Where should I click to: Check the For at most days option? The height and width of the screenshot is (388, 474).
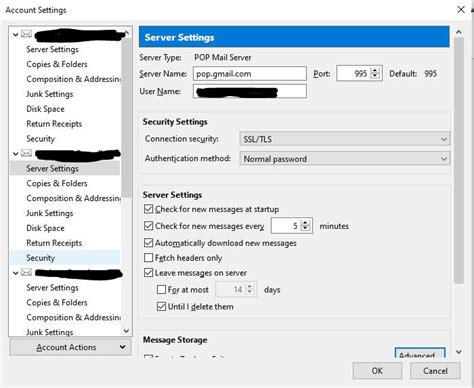tap(161, 289)
